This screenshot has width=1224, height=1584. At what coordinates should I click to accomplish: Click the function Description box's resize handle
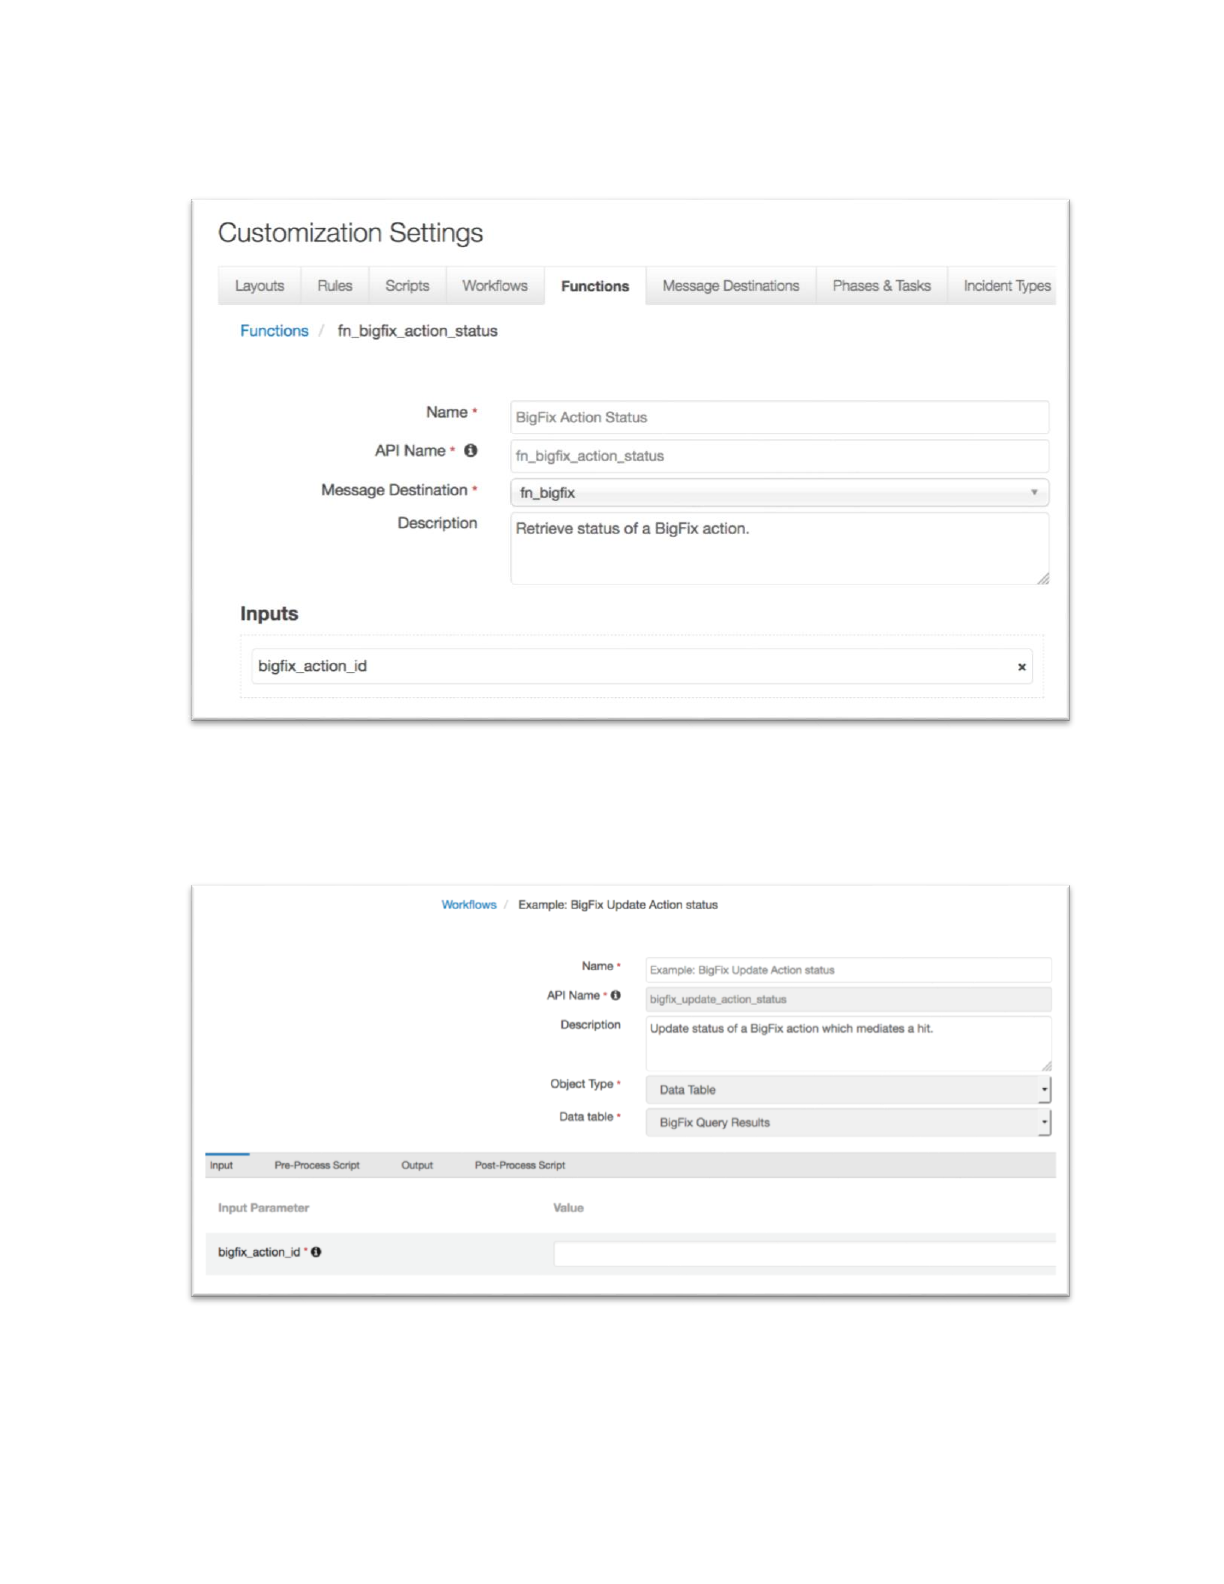tap(1042, 578)
